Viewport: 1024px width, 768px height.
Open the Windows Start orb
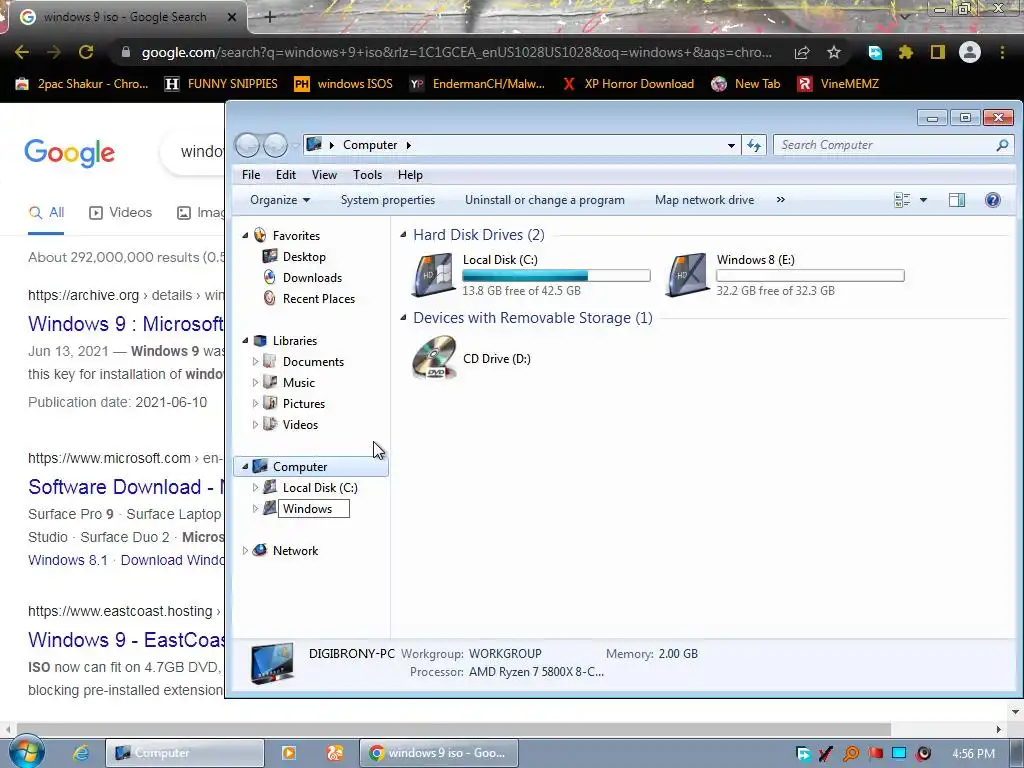click(26, 752)
